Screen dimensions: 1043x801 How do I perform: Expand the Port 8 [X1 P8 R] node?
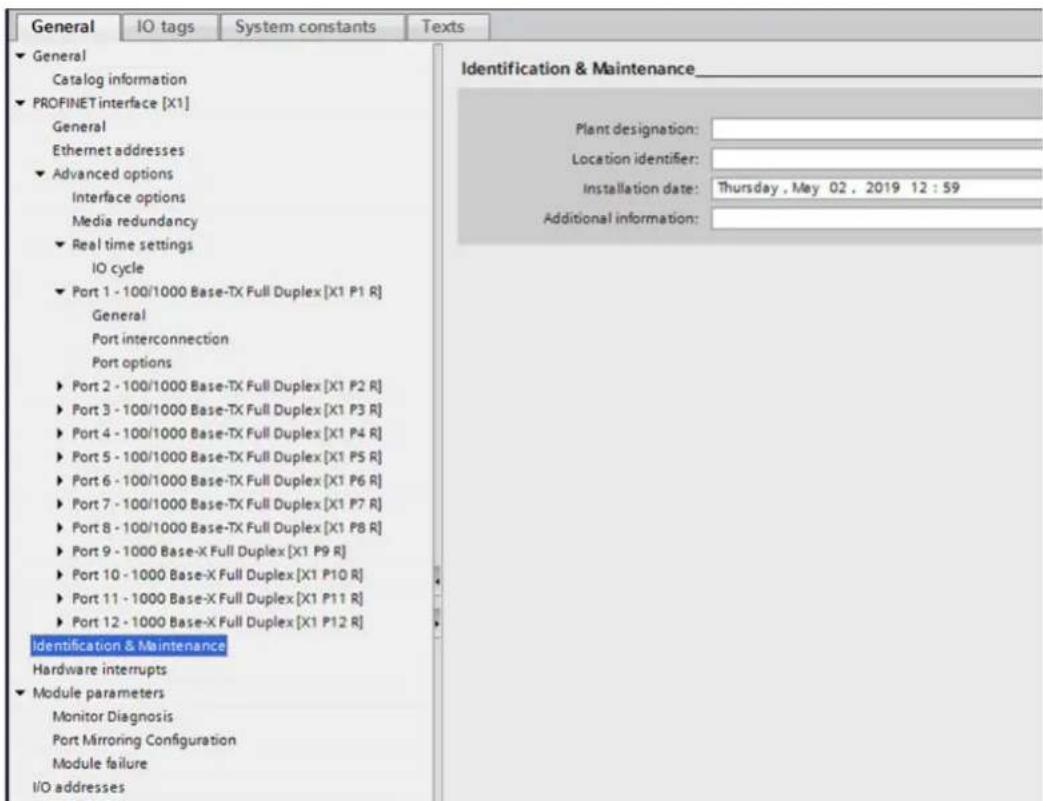60,528
